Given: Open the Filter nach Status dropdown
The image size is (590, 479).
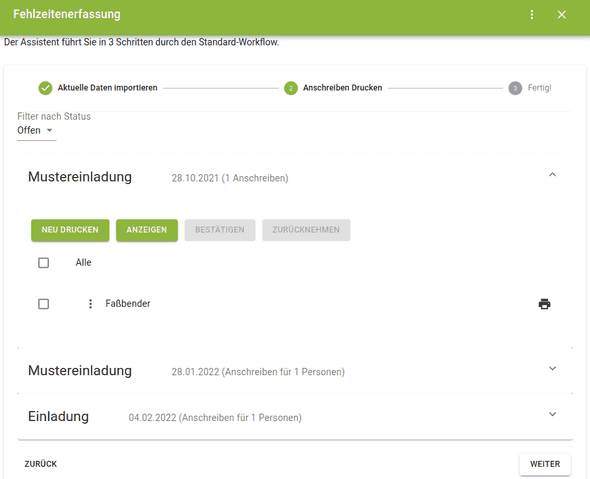Looking at the screenshot, I should (36, 131).
